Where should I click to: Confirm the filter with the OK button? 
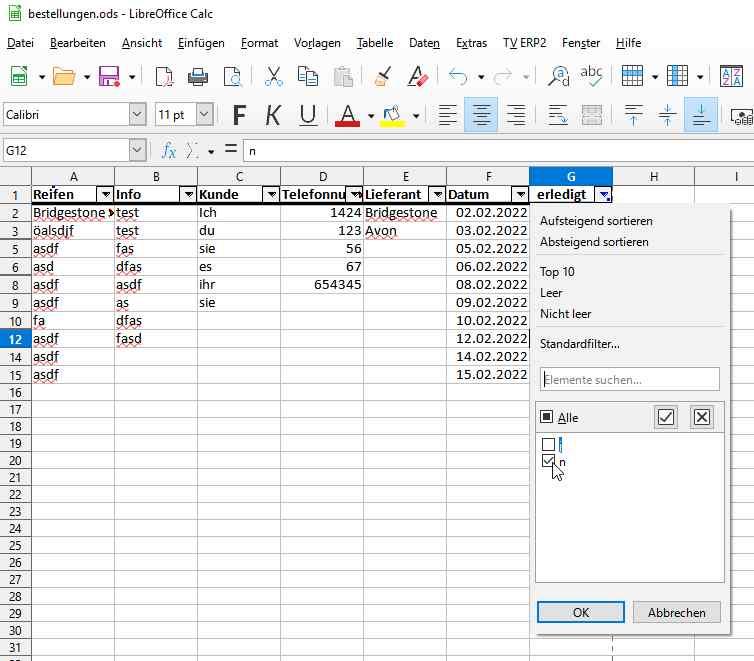click(580, 613)
